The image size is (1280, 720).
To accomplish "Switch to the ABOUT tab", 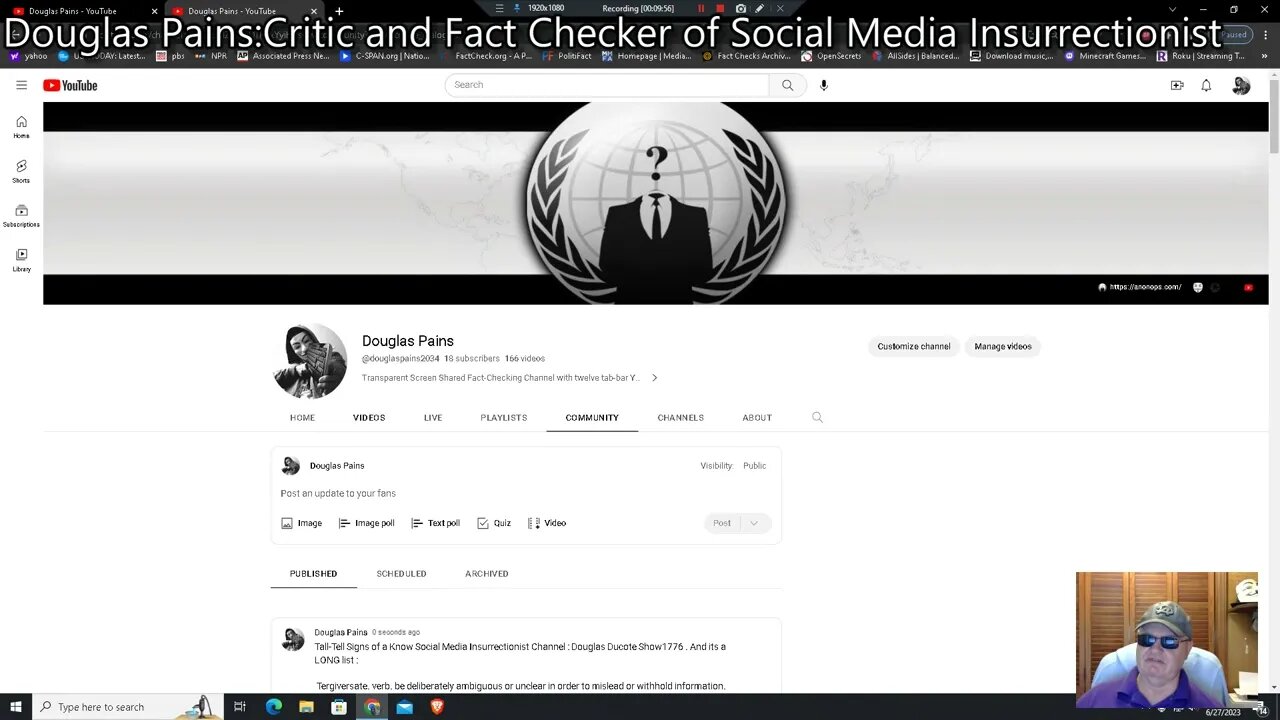I will pyautogui.click(x=757, y=417).
